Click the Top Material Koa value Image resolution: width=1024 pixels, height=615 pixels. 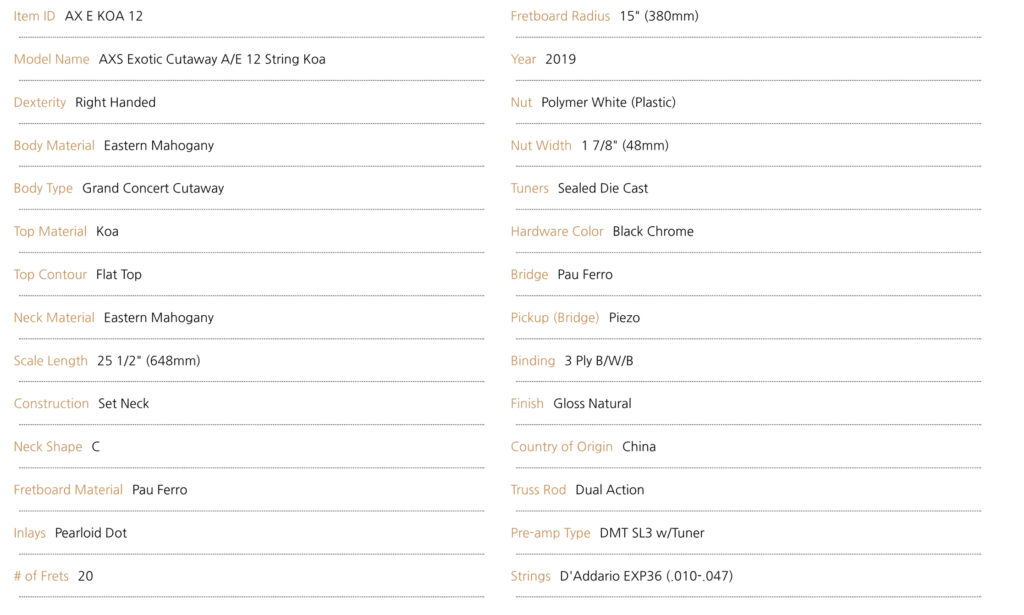click(x=107, y=232)
